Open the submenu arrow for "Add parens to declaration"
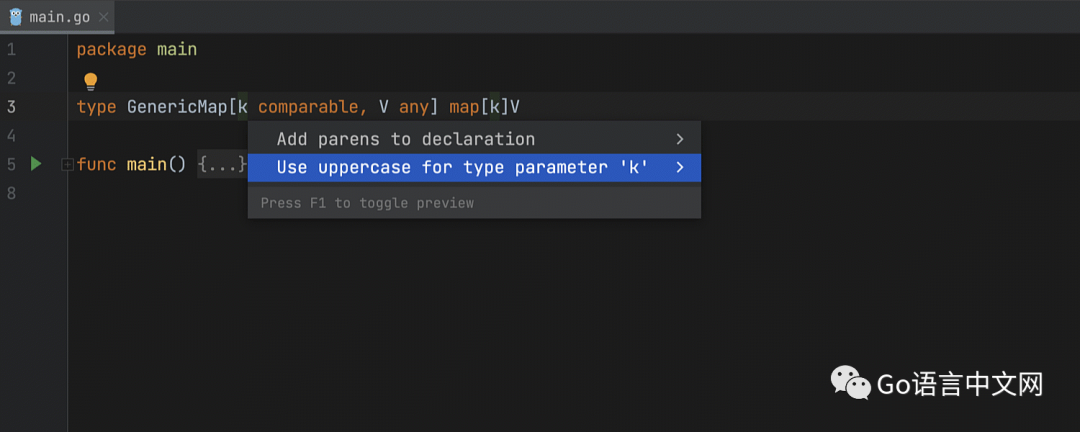The width and height of the screenshot is (1080, 432). pyautogui.click(x=680, y=139)
